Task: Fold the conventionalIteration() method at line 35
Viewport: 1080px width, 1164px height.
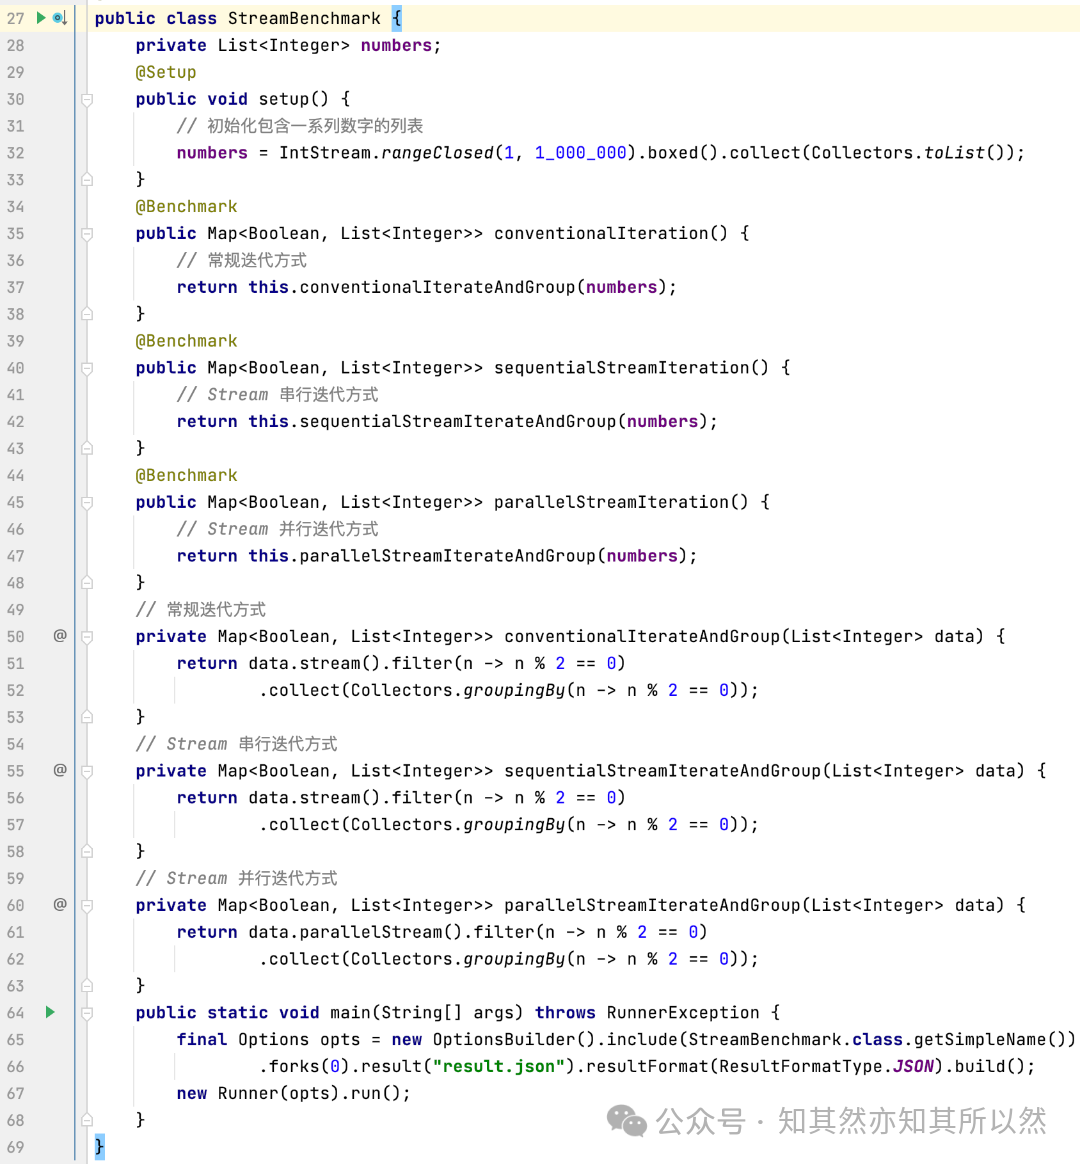Action: [87, 233]
